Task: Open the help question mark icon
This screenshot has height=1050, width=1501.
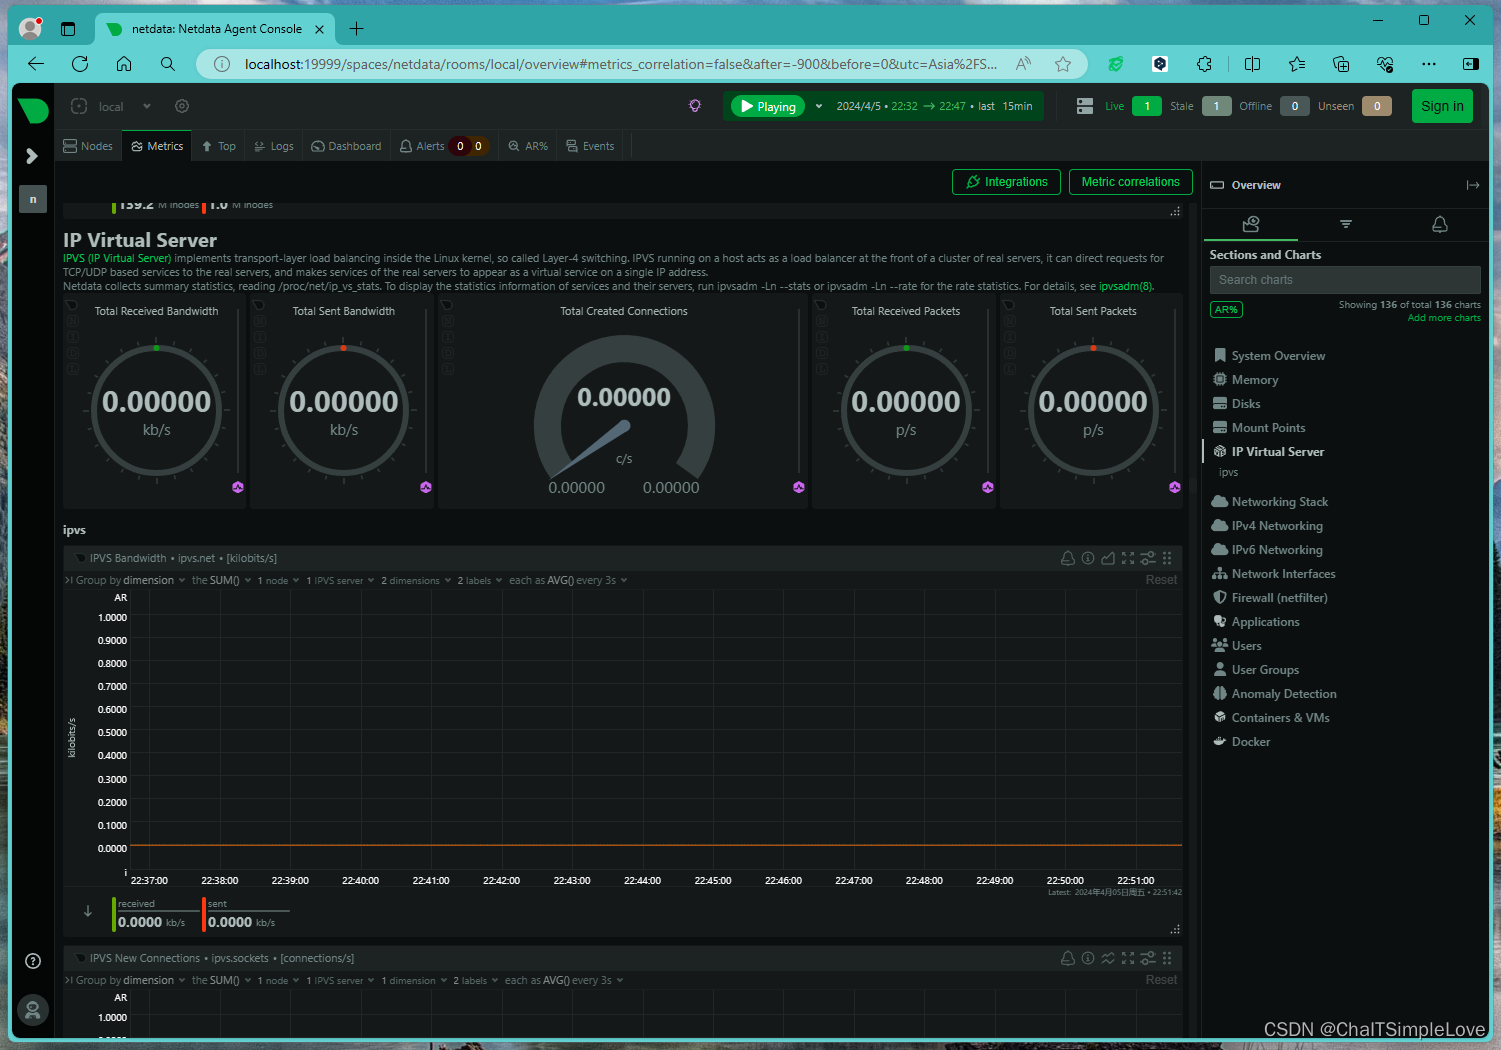Action: (x=33, y=961)
